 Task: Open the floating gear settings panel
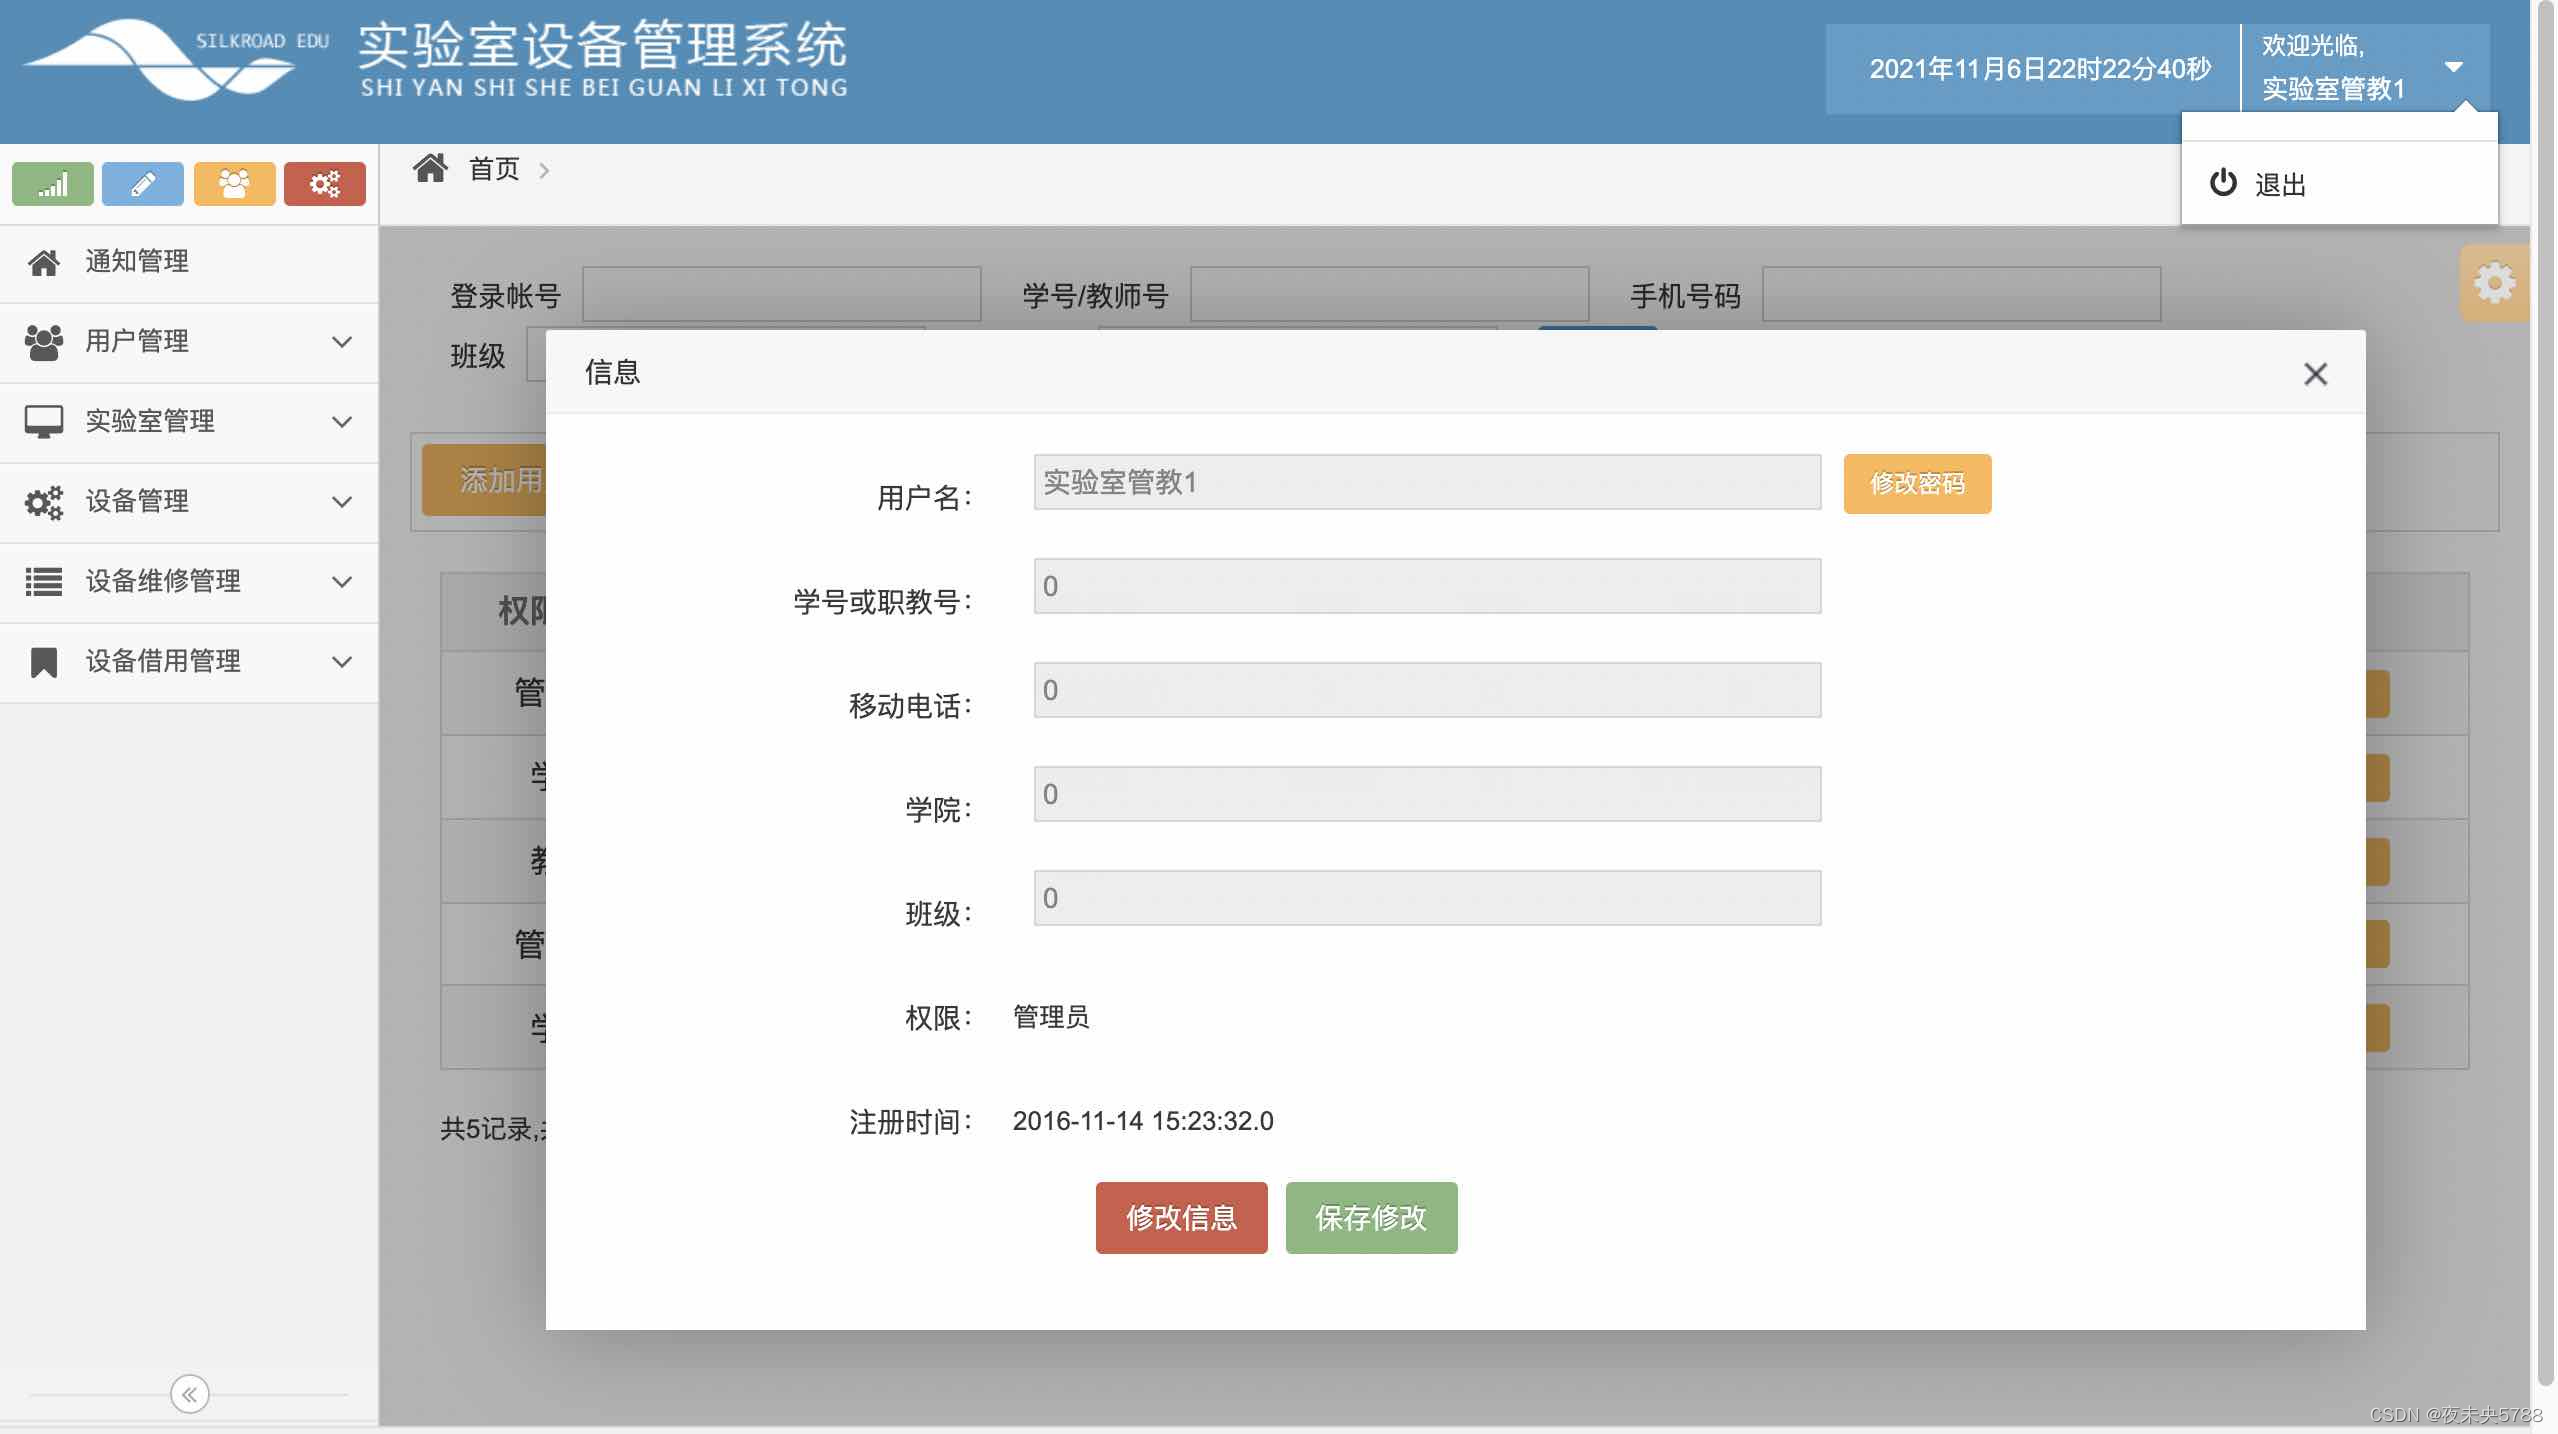2494,284
